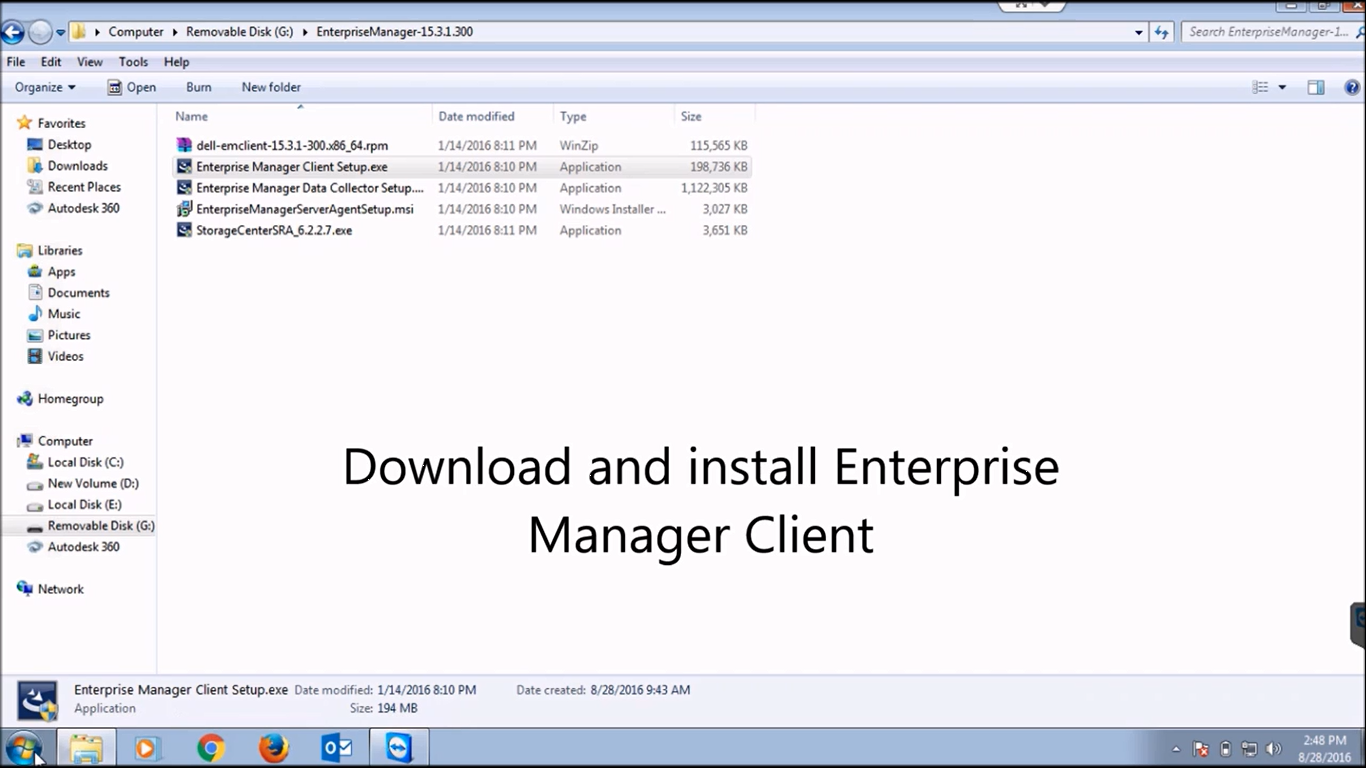This screenshot has height=768, width=1366.
Task: Sort files by the Type column header
Action: (x=614, y=117)
